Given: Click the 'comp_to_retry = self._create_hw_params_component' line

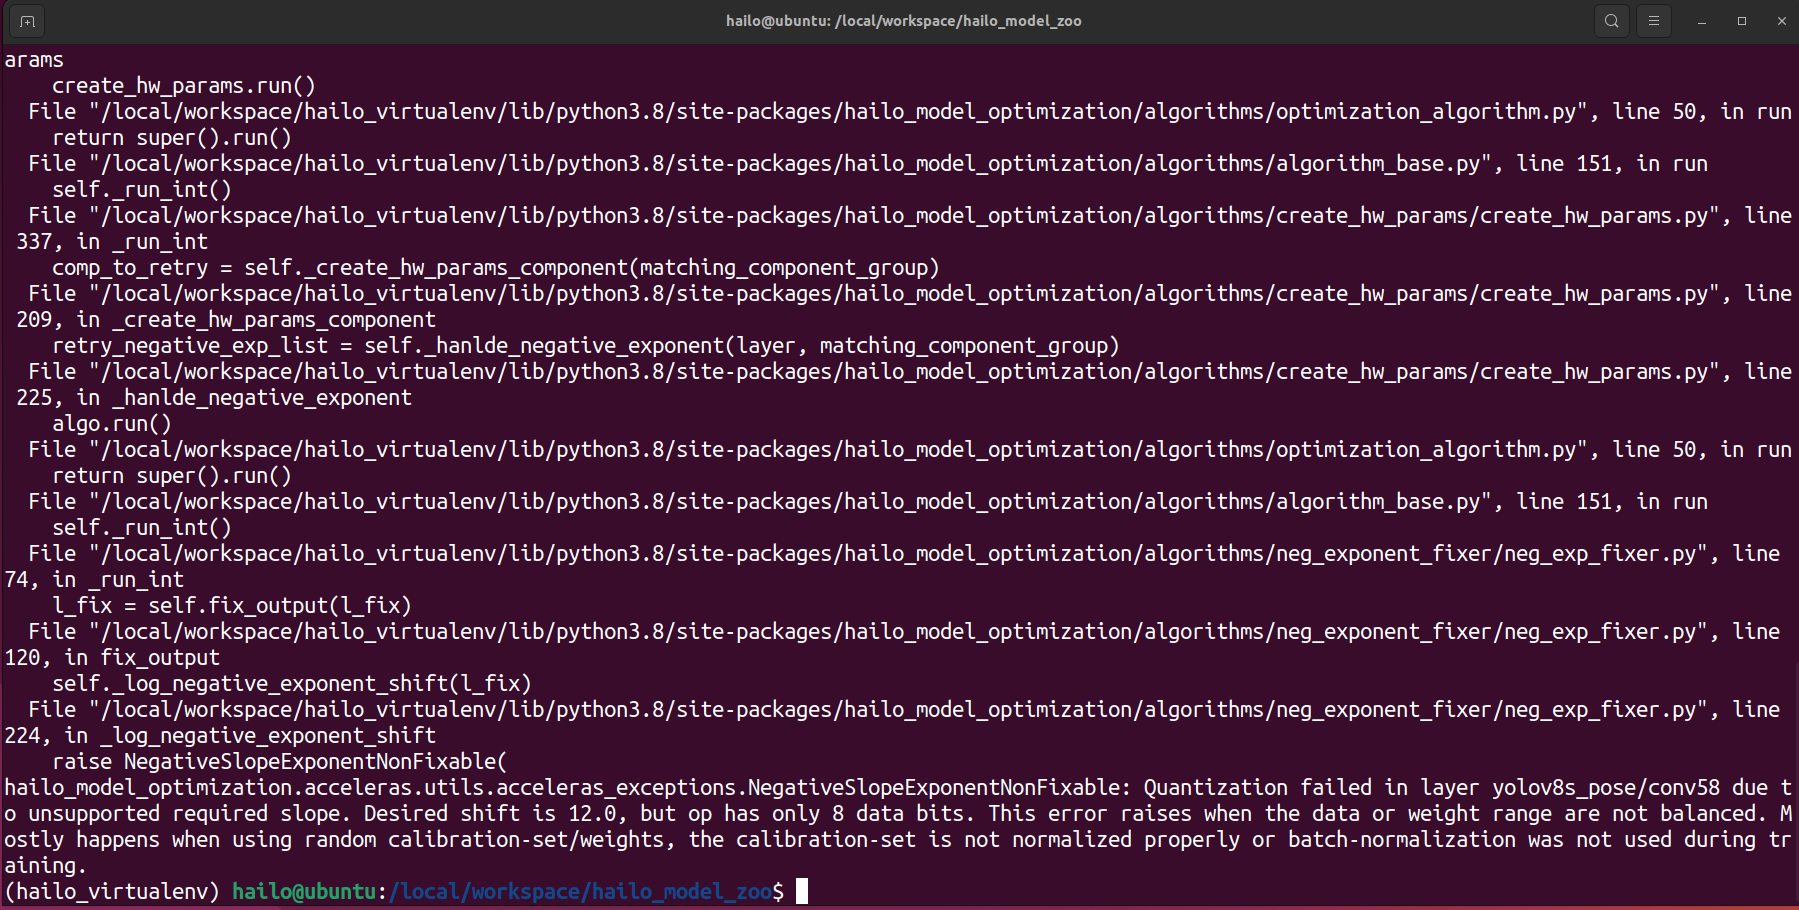Looking at the screenshot, I should 495,268.
